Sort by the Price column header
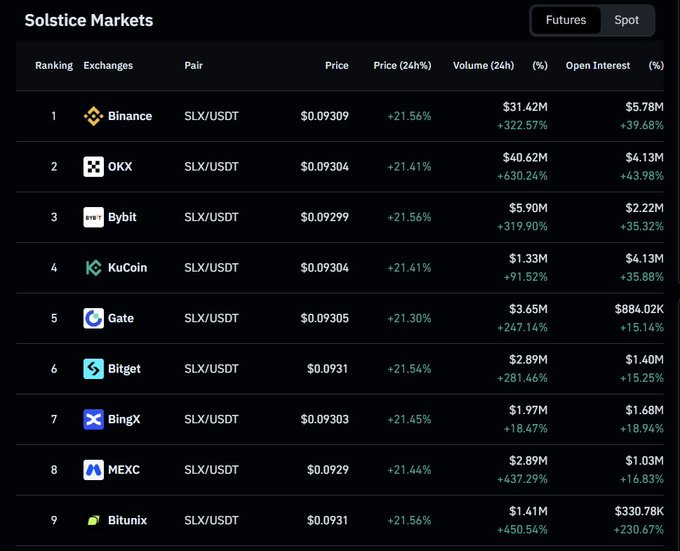Viewport: 680px width, 551px height. coord(337,65)
